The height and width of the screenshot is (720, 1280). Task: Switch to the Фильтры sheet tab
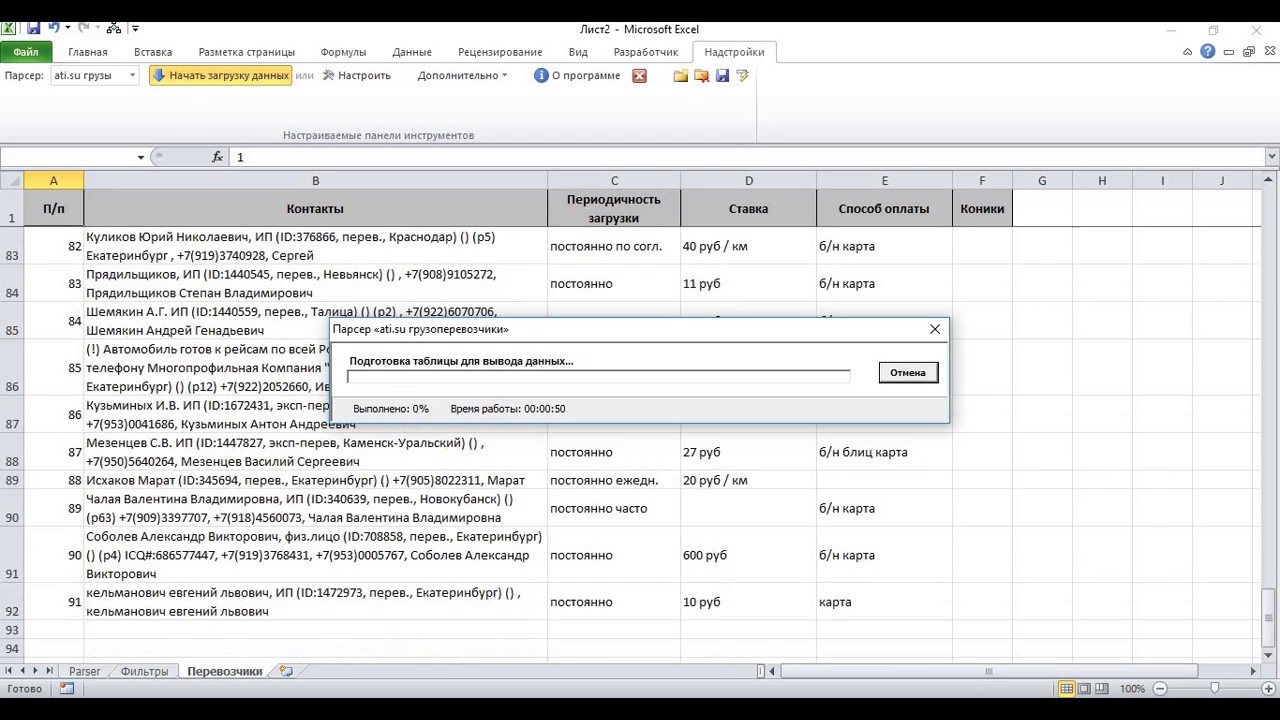[144, 671]
